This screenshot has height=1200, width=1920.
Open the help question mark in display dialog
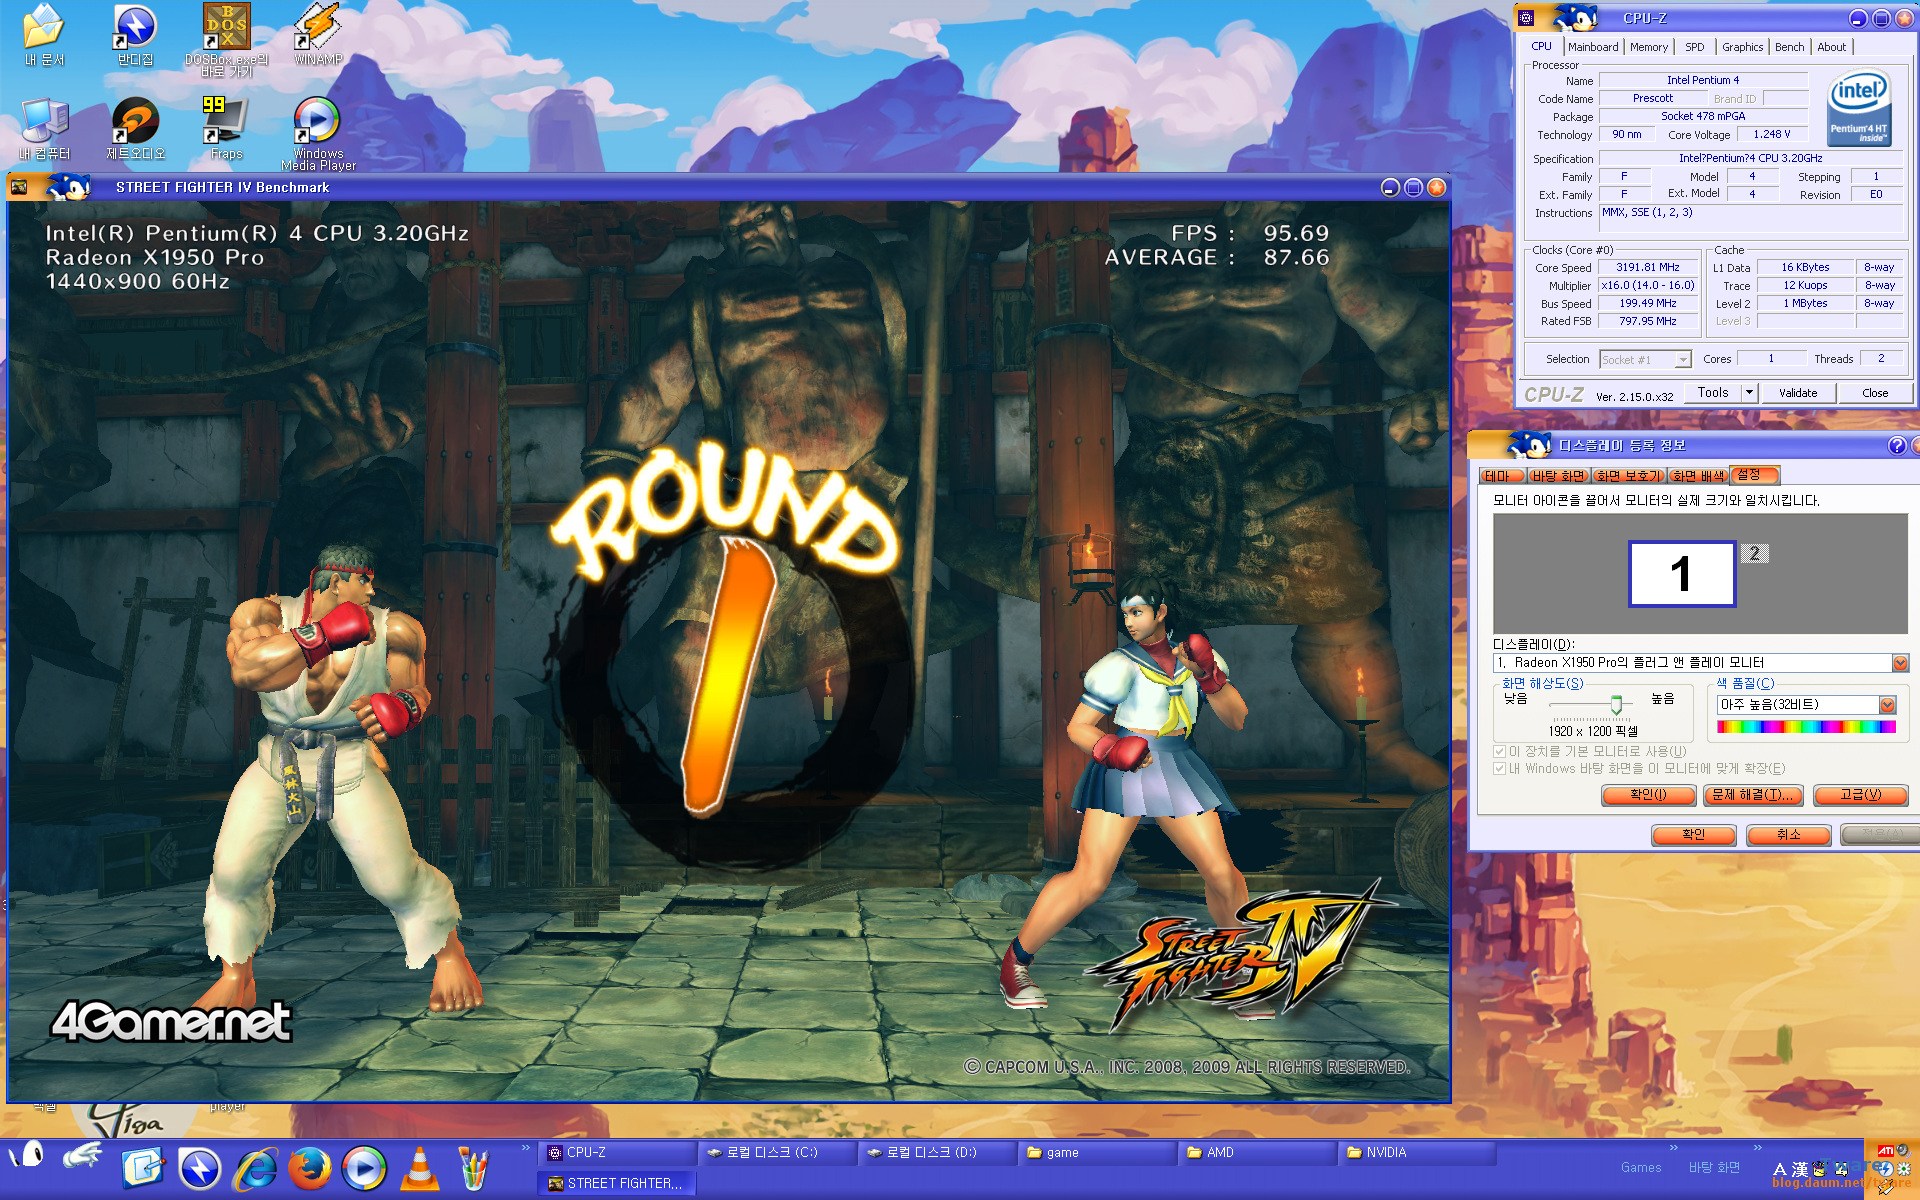[1896, 446]
